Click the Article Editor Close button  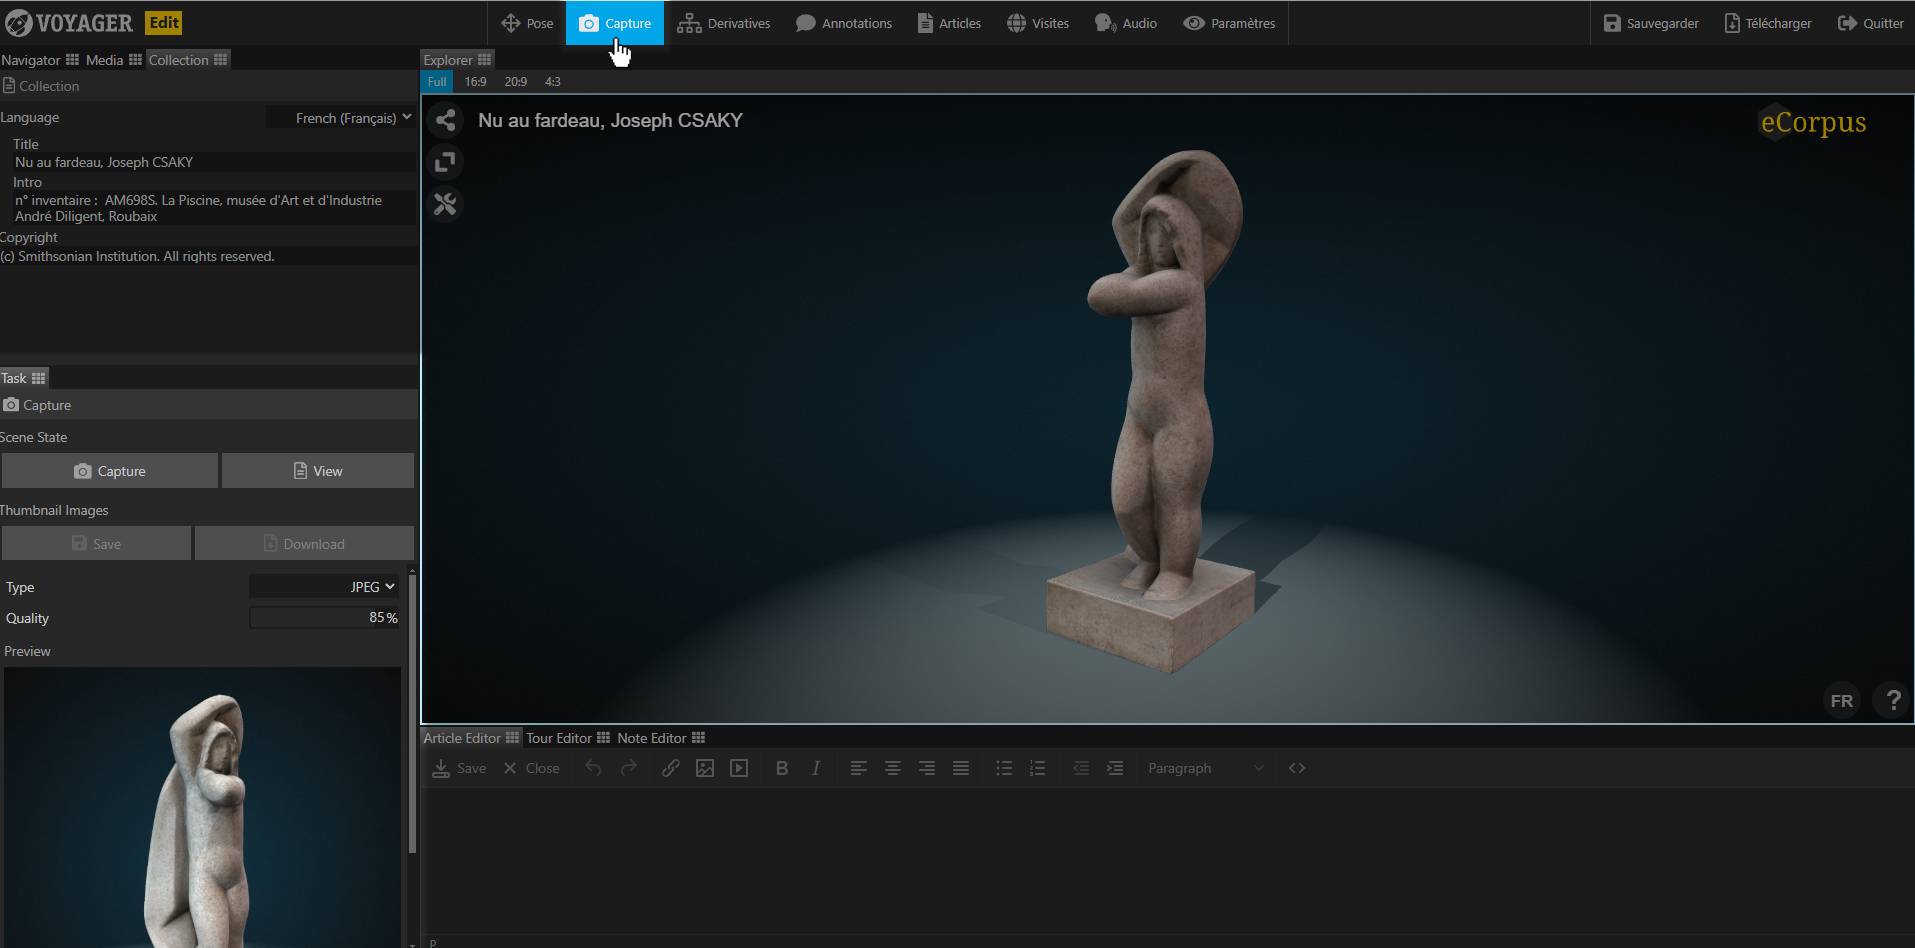pos(531,768)
